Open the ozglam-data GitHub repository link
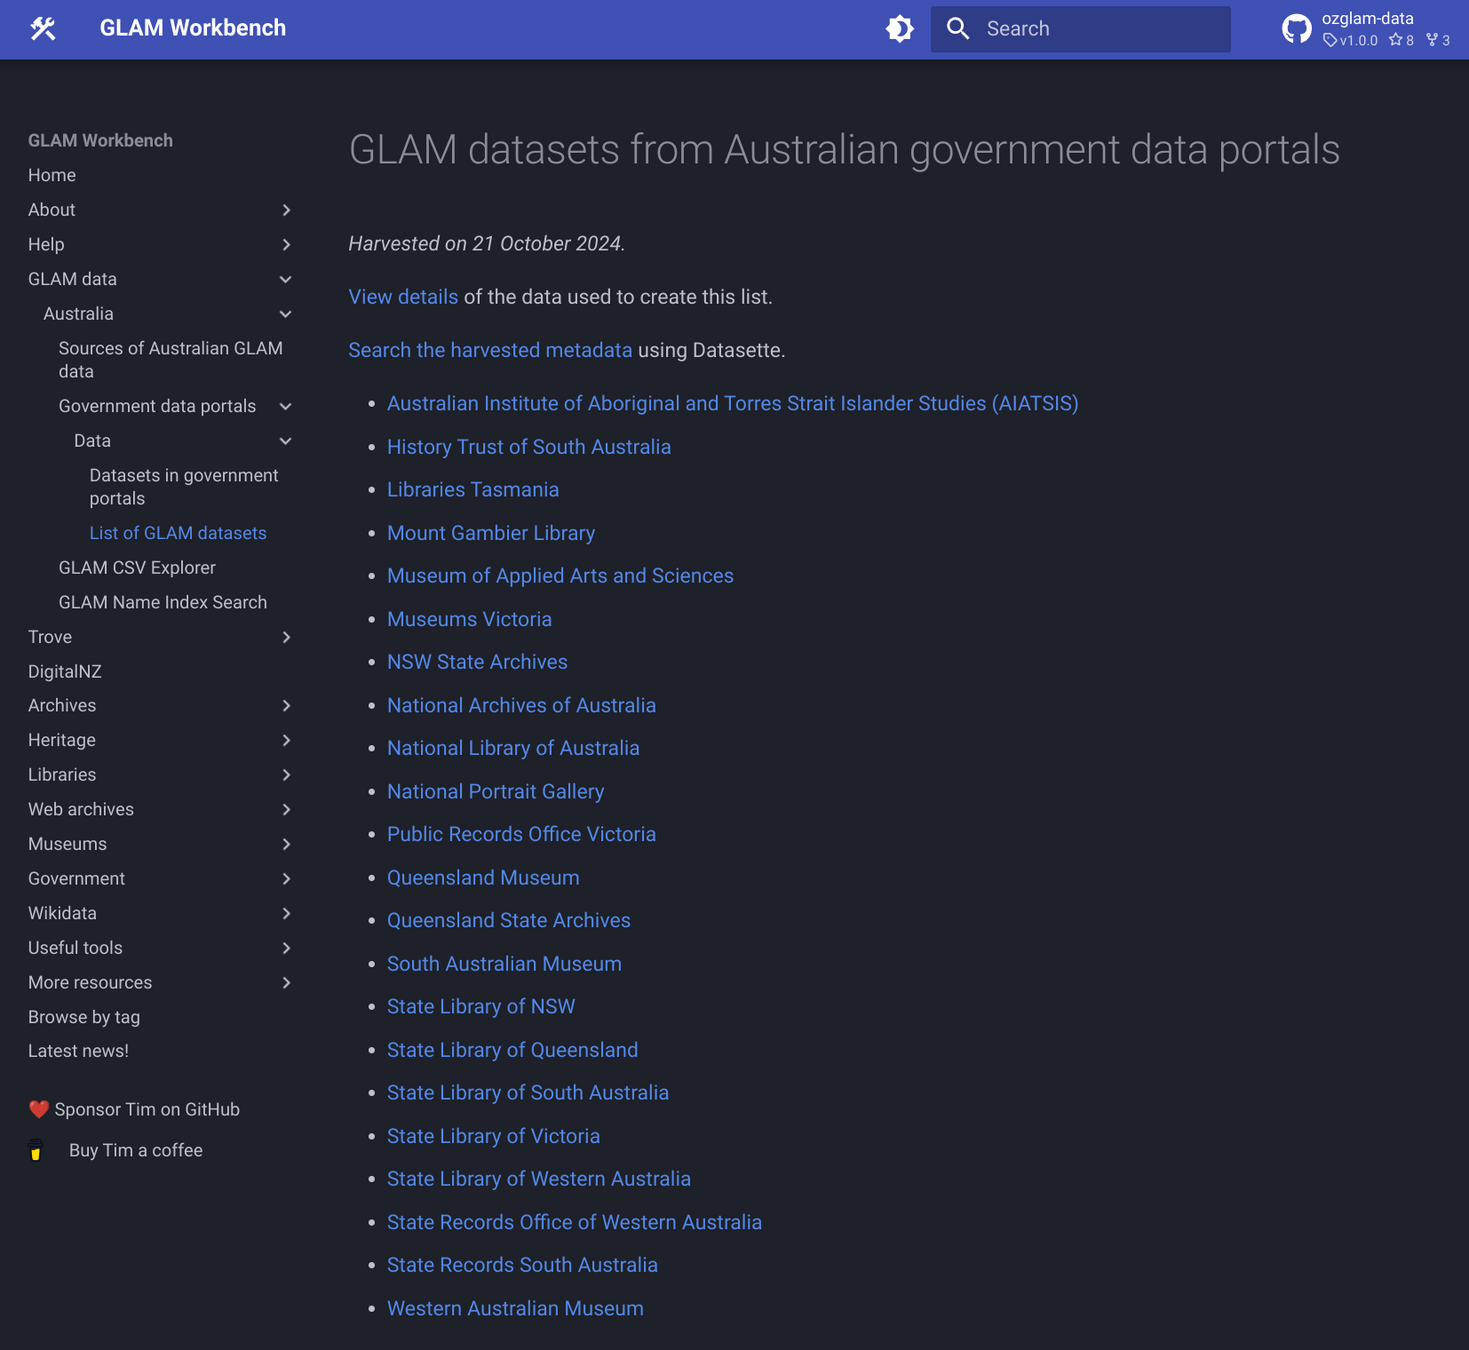 pos(1366,29)
